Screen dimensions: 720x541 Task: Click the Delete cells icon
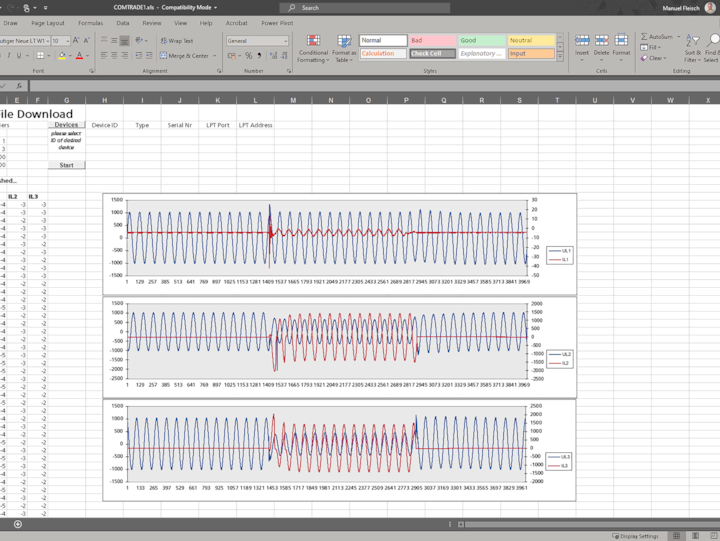coord(602,42)
